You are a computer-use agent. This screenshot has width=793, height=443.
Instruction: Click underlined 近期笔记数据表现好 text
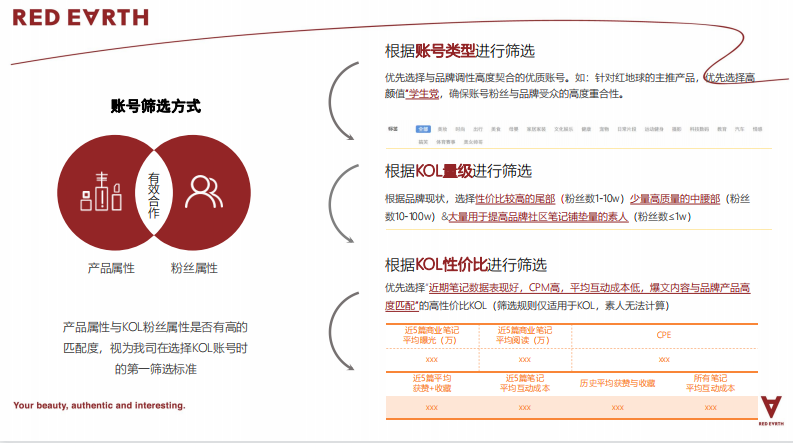(474, 288)
